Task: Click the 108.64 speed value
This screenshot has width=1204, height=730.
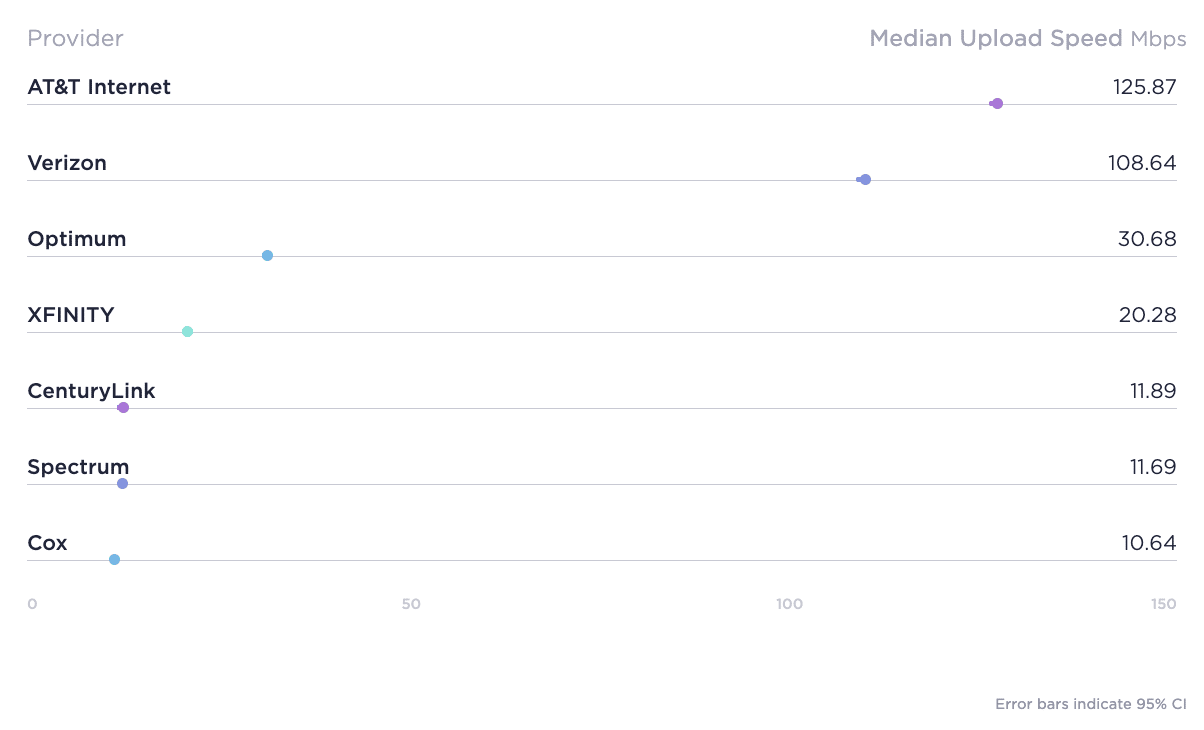Action: coord(1142,163)
